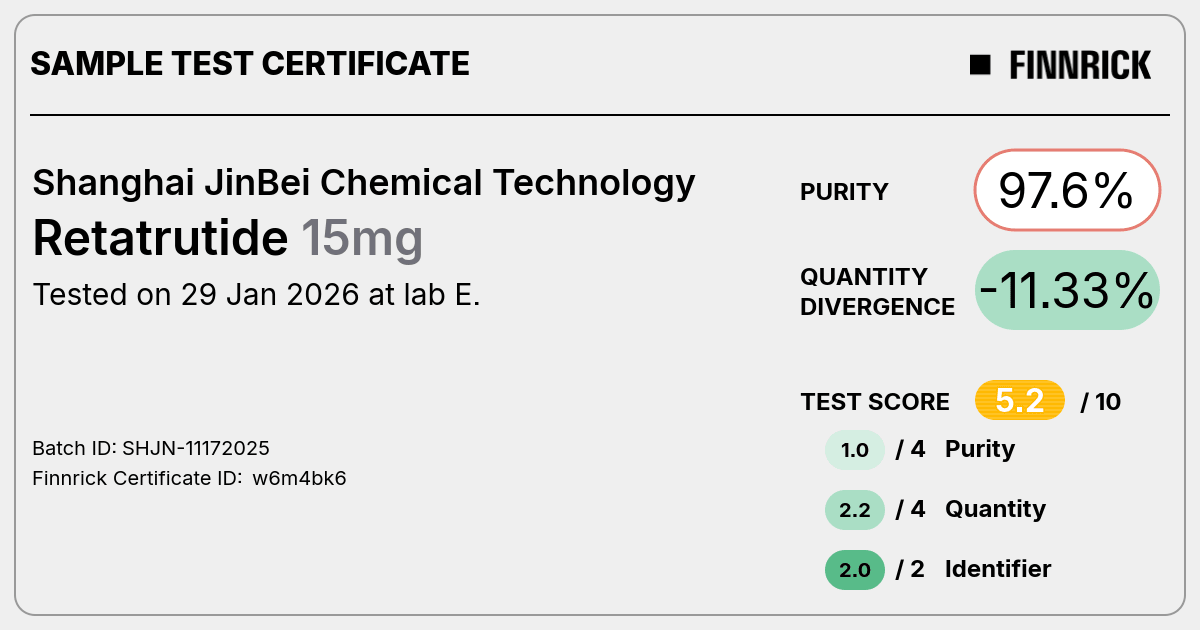Click the Quantity score row label

click(995, 509)
